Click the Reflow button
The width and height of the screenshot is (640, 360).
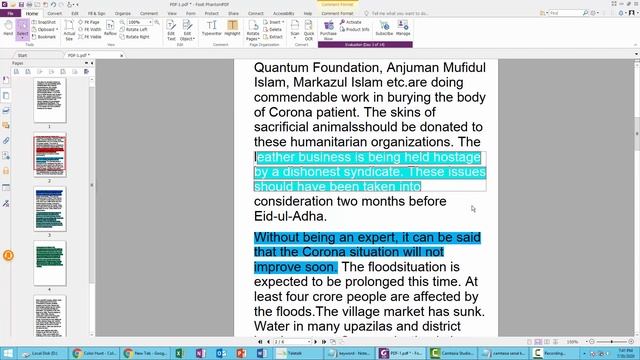click(x=110, y=29)
